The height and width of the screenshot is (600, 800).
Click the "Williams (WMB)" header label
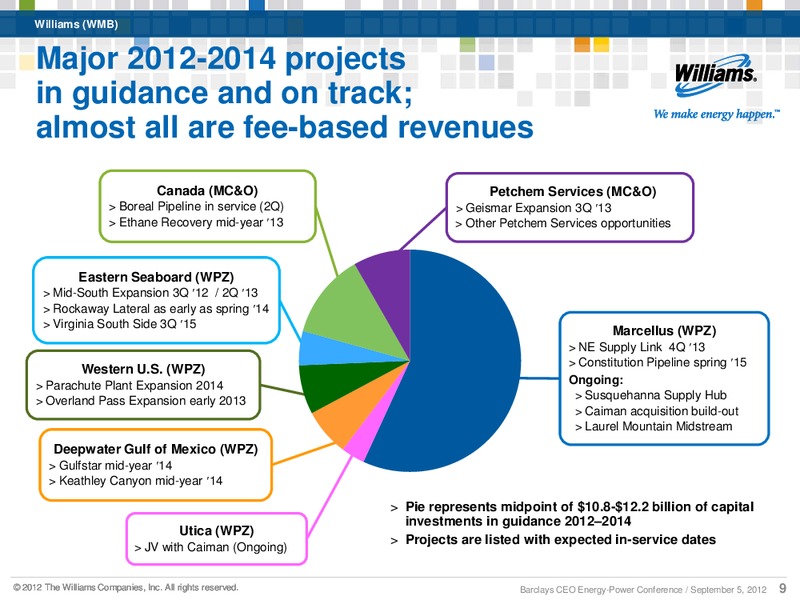(x=76, y=24)
